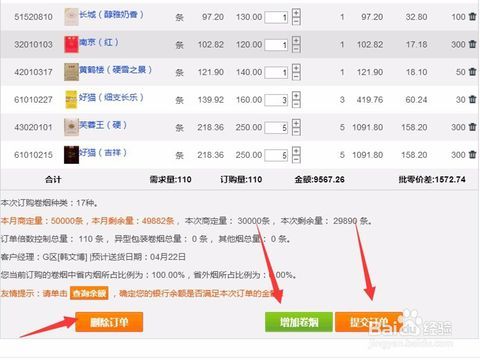This screenshot has height=360, width=480.
Task: Click the orange 查询余额 button
Action: (89, 293)
